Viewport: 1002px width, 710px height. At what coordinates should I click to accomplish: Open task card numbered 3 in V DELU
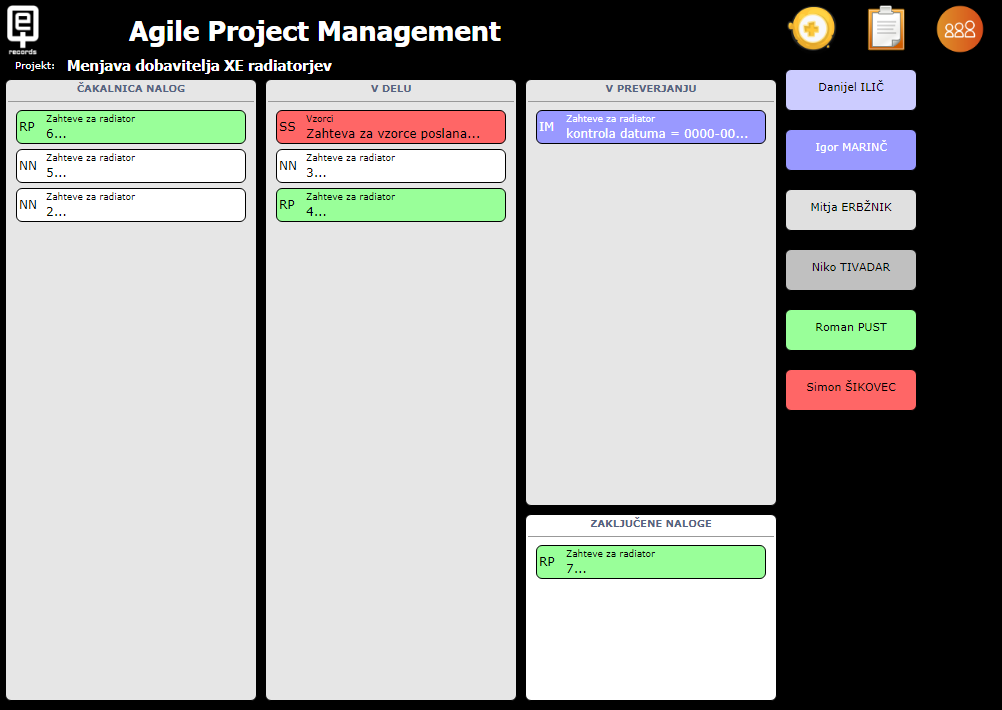click(x=390, y=166)
